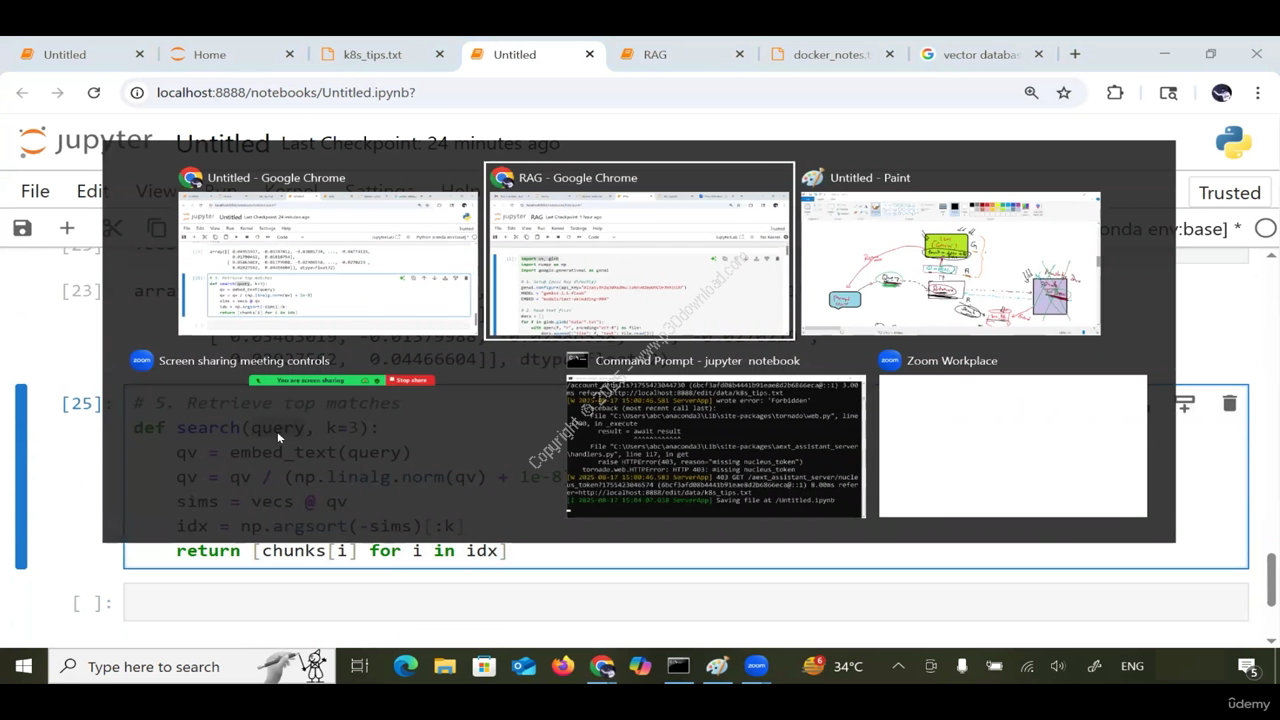Viewport: 1280px width, 720px height.
Task: Open Outlook from the taskbar
Action: point(524,666)
